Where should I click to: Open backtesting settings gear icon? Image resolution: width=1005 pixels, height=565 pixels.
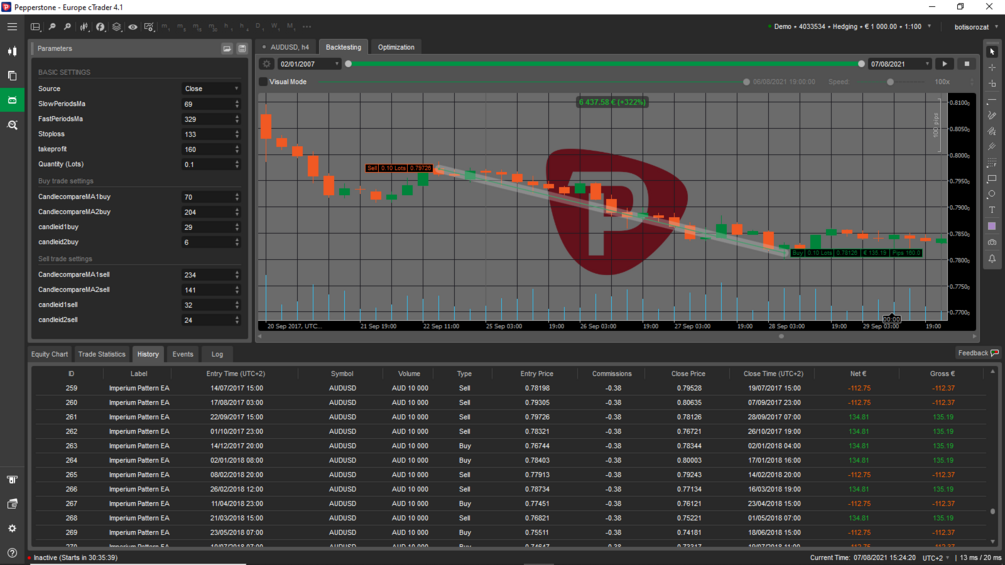pyautogui.click(x=267, y=64)
